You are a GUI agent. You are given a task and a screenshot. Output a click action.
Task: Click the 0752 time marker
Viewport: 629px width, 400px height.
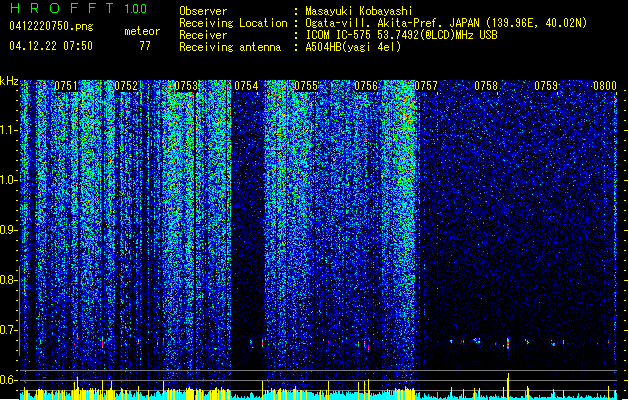tap(126, 86)
